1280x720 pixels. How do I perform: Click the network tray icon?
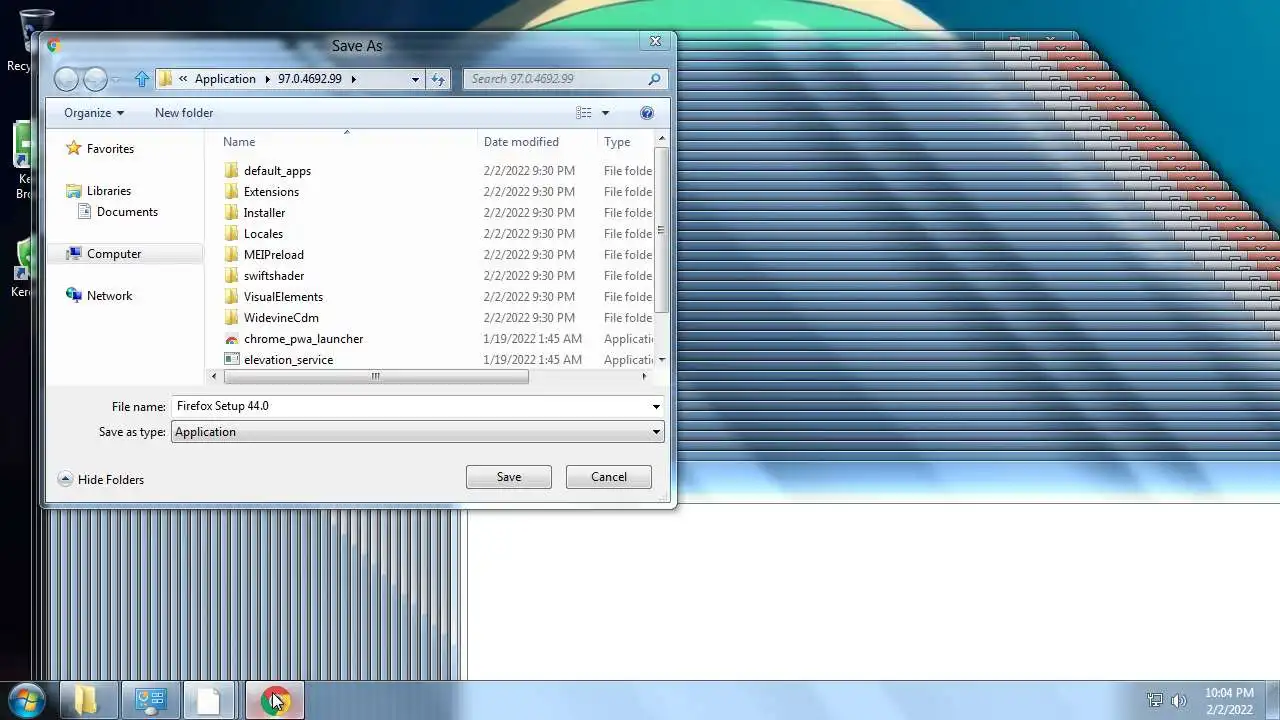(x=1155, y=701)
